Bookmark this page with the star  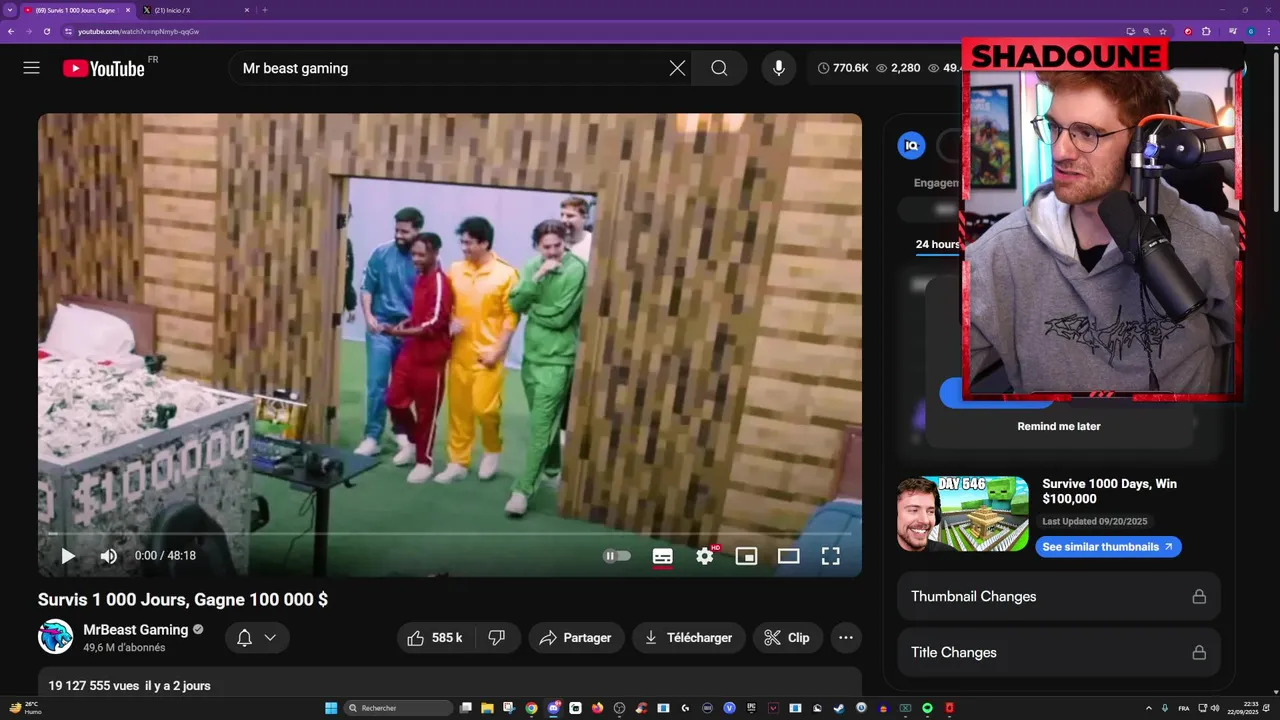tap(1163, 31)
